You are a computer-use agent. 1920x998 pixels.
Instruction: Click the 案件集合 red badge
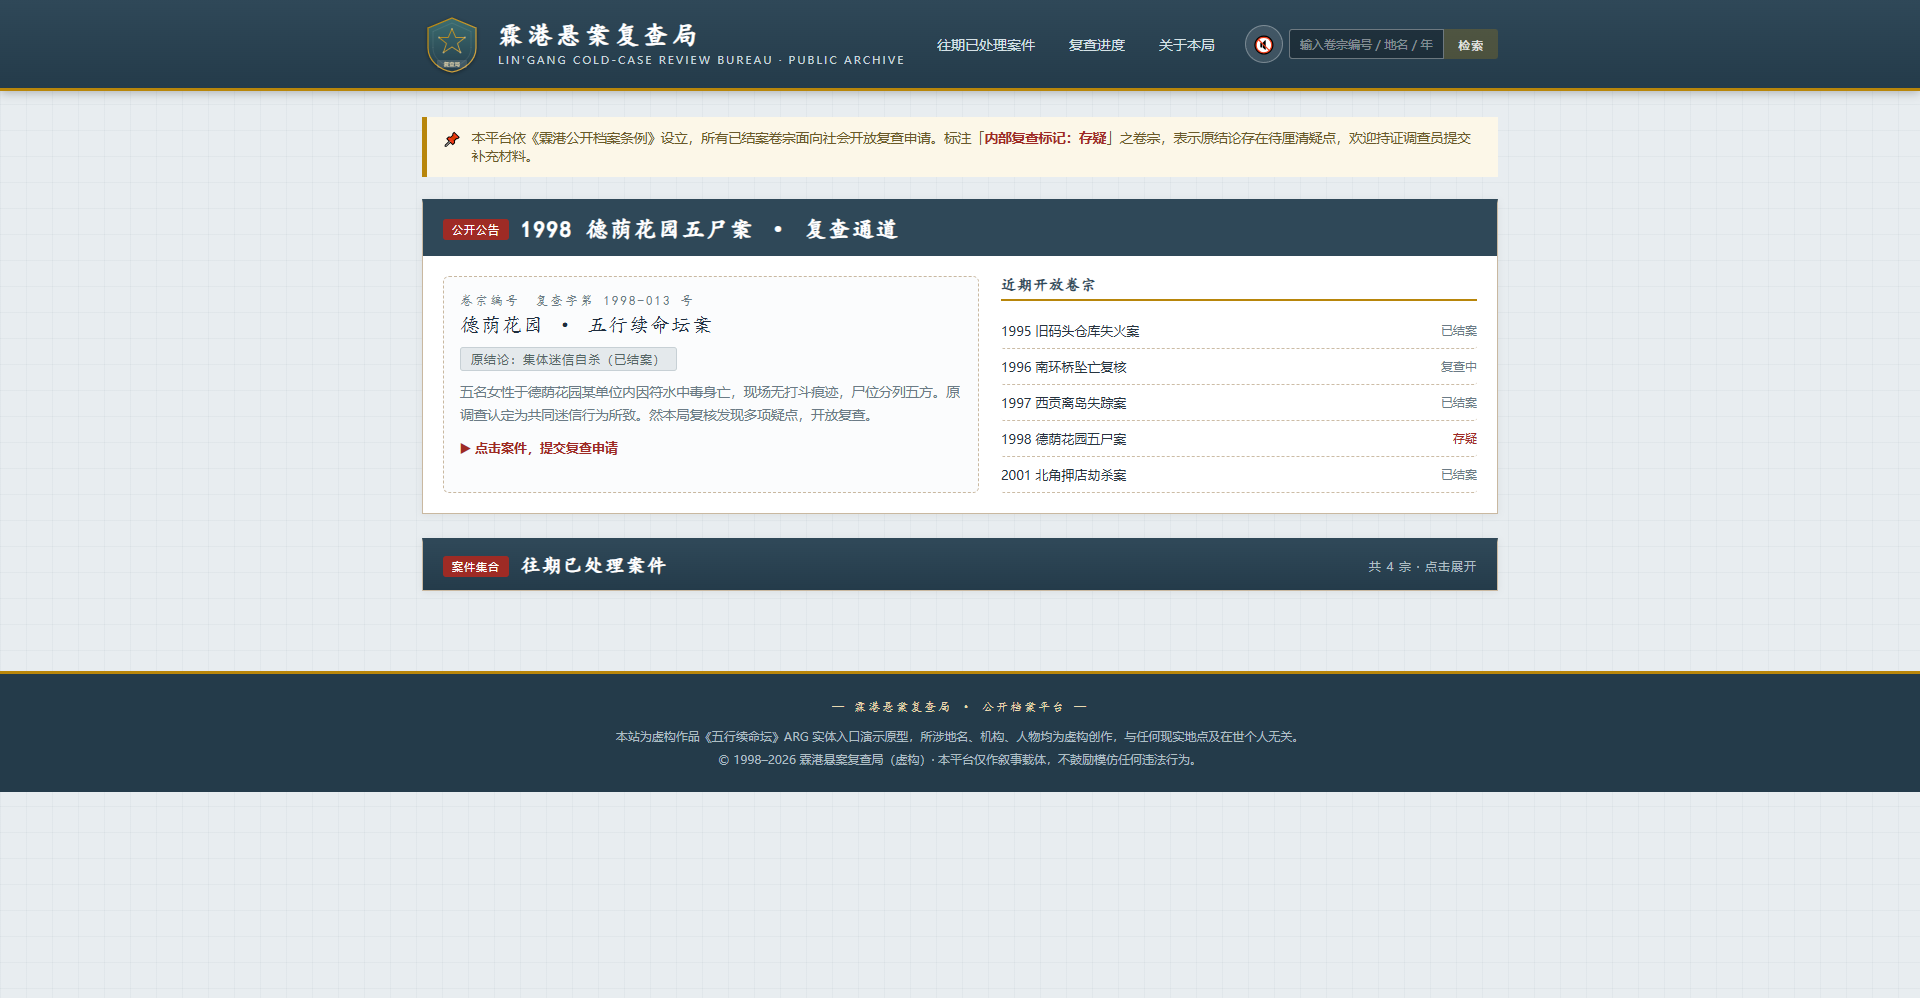click(x=476, y=567)
